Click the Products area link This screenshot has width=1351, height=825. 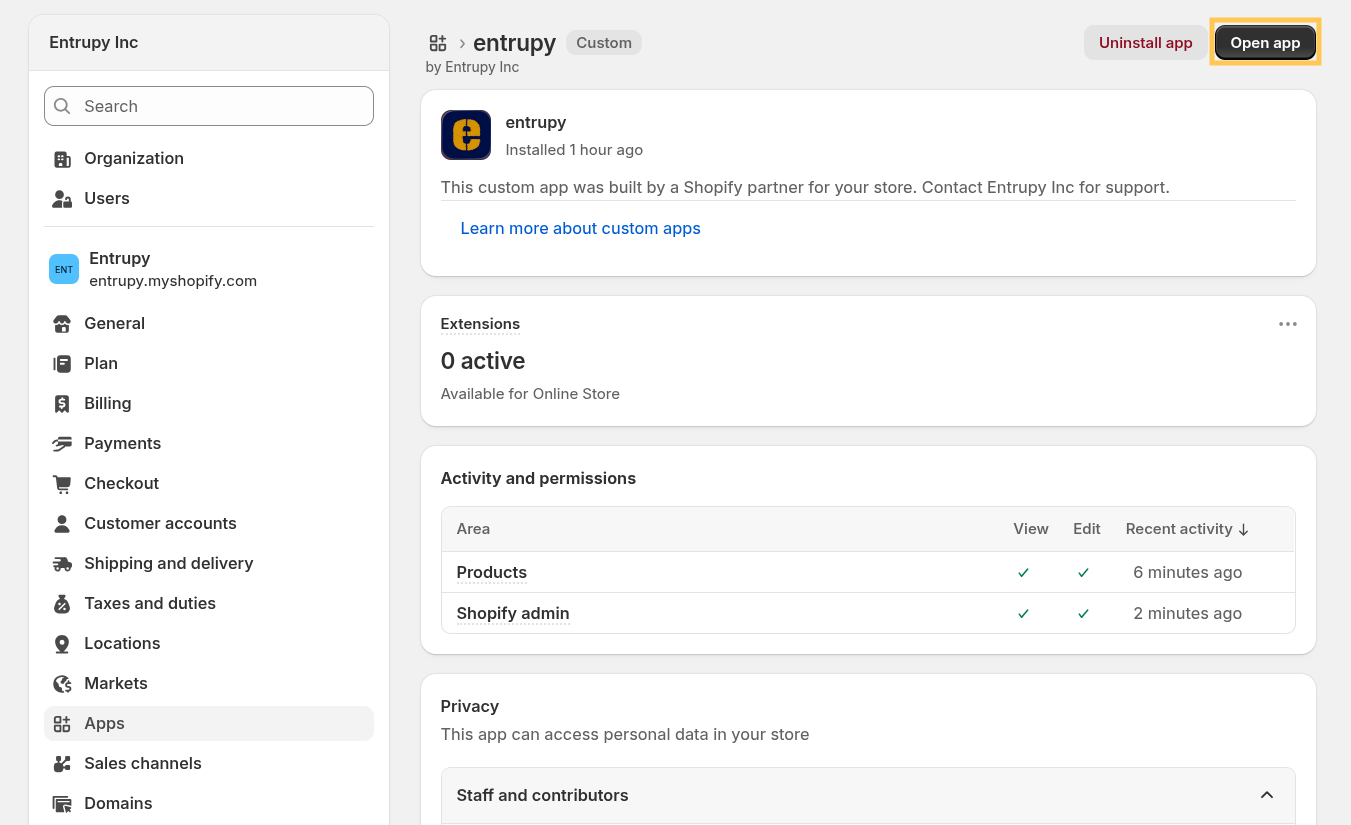click(492, 573)
